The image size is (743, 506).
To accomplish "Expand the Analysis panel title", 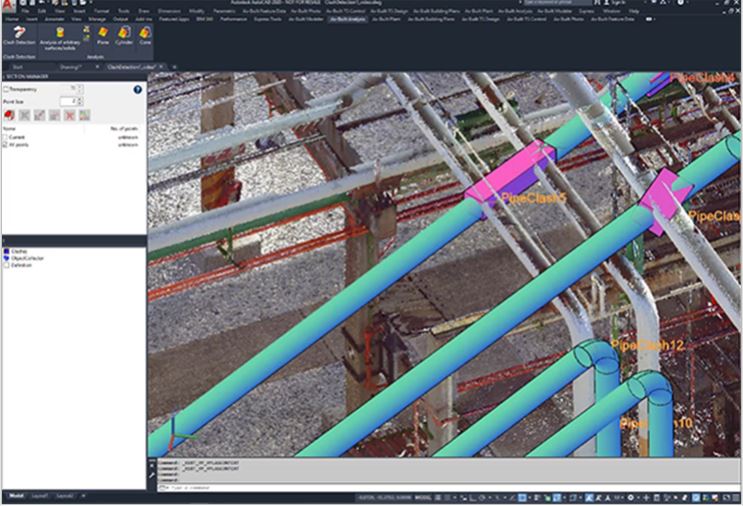I will pyautogui.click(x=95, y=56).
